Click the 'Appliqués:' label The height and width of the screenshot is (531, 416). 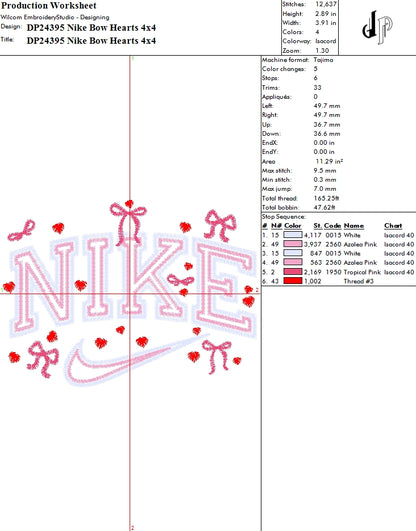276,97
